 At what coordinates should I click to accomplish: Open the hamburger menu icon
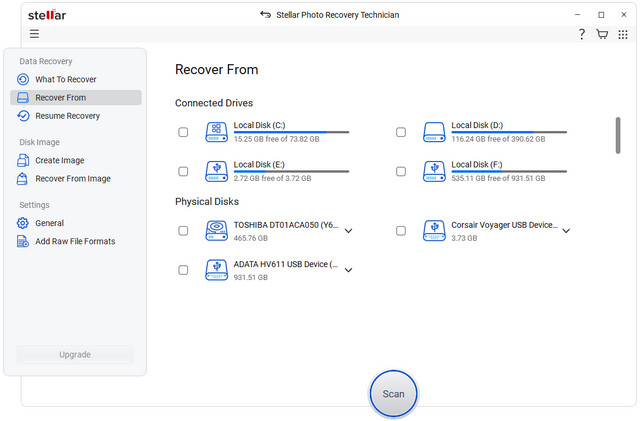(x=34, y=34)
